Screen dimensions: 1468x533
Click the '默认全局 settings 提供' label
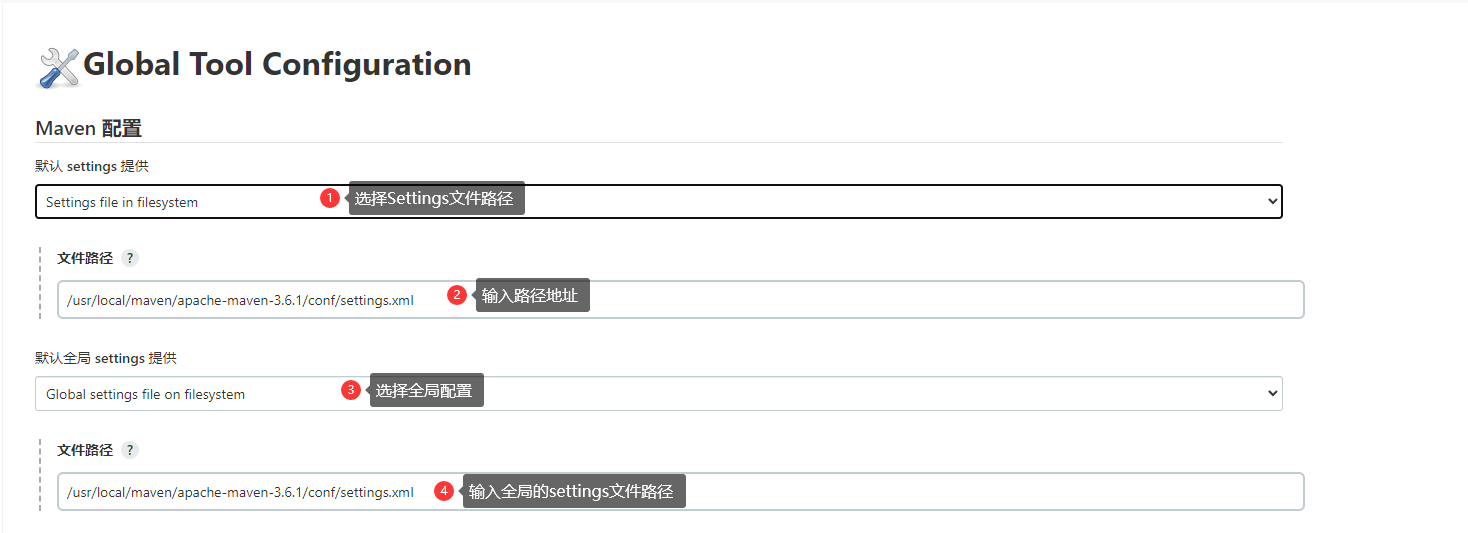(x=106, y=358)
